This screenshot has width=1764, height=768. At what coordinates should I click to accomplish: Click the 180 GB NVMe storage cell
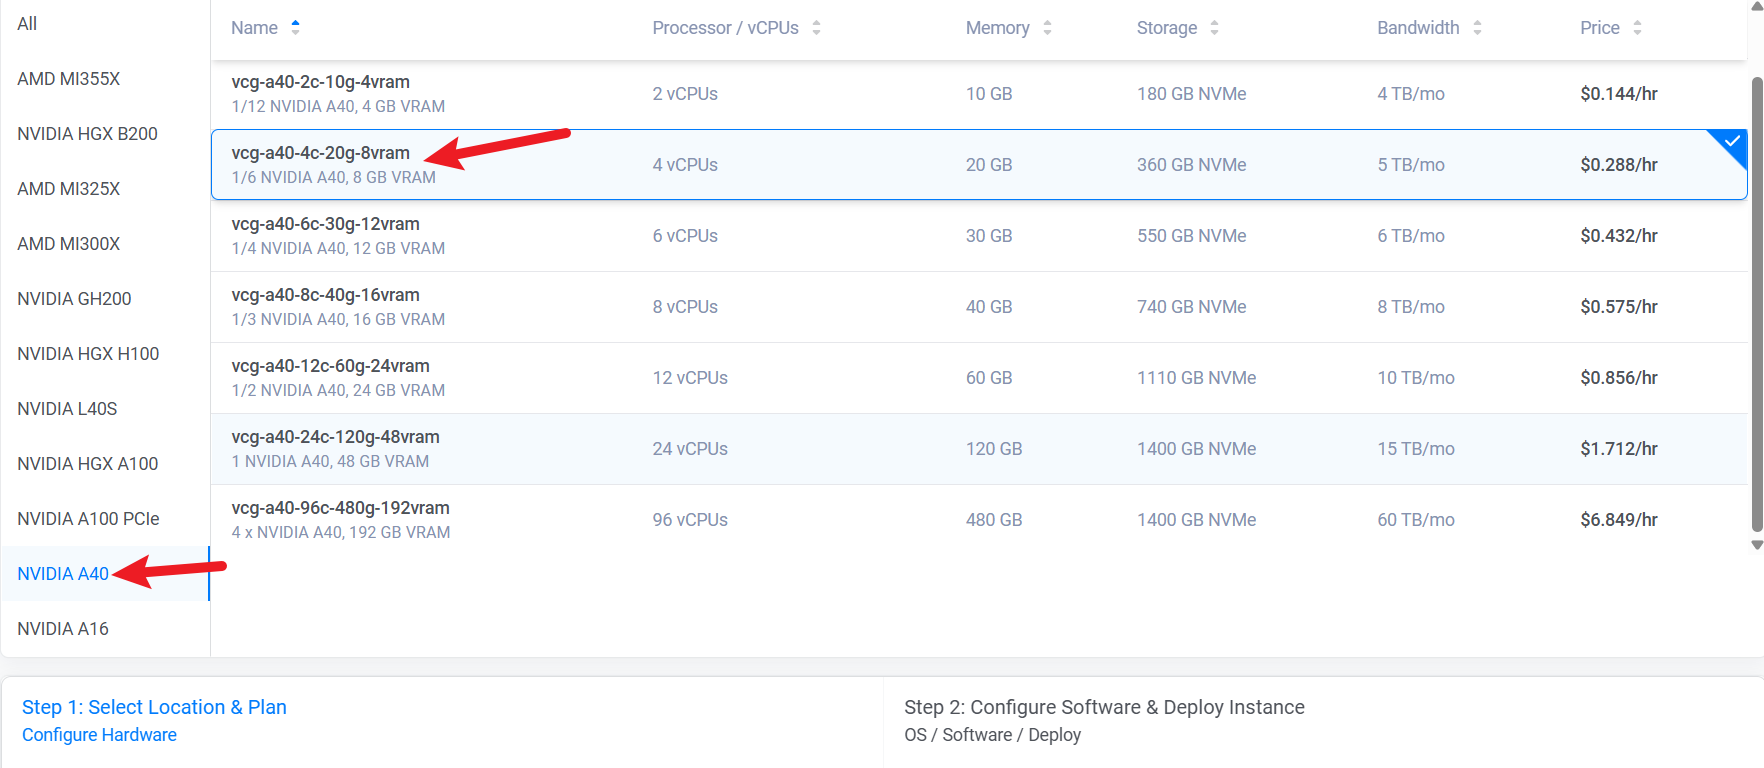[x=1191, y=94]
